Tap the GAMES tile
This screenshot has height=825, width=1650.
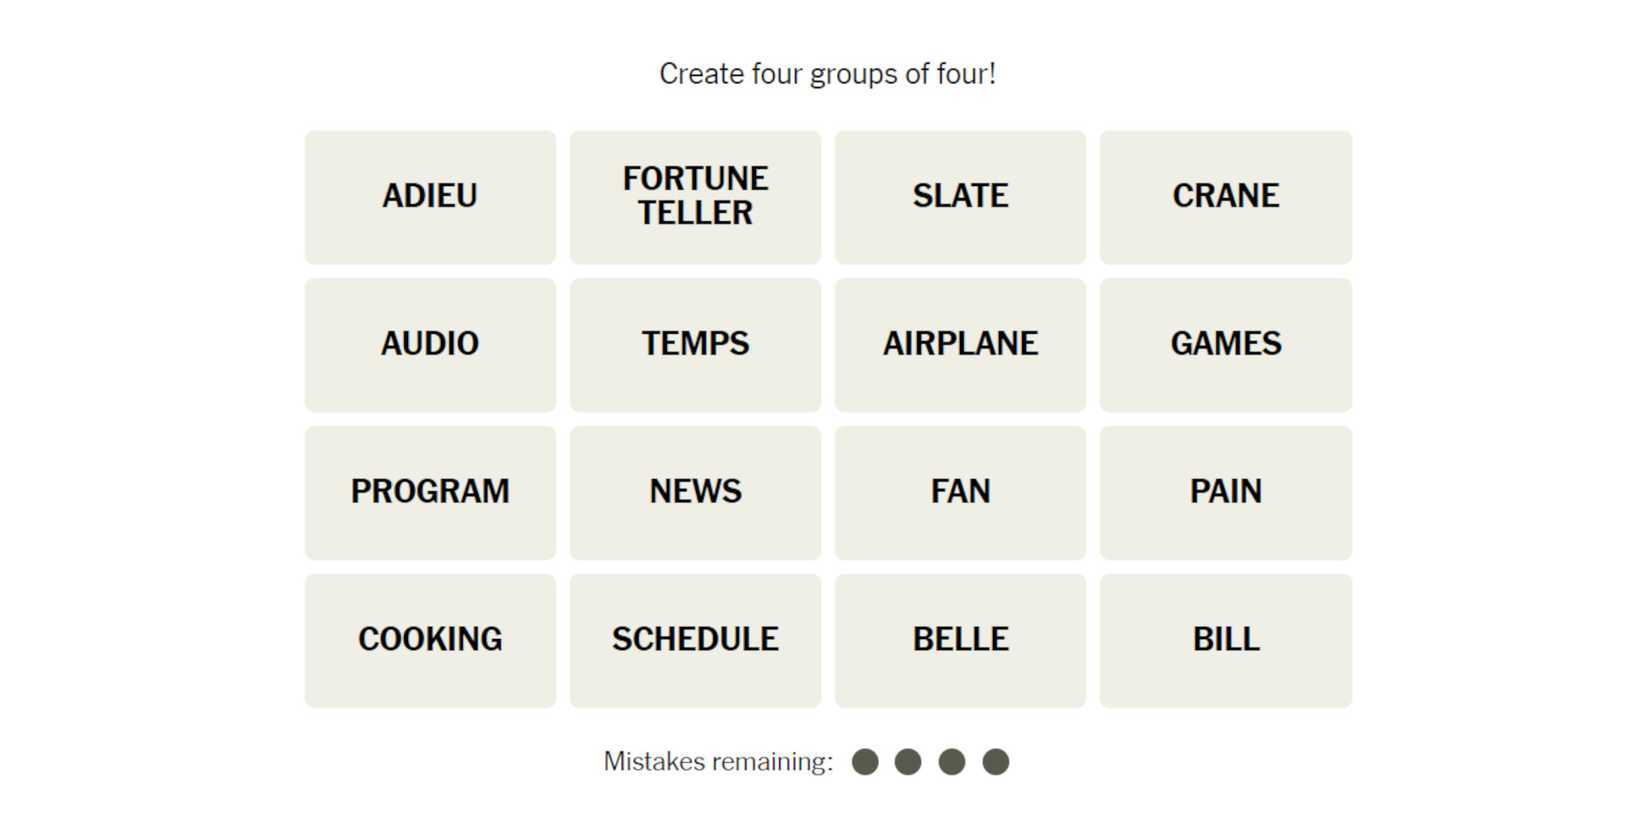point(1225,345)
